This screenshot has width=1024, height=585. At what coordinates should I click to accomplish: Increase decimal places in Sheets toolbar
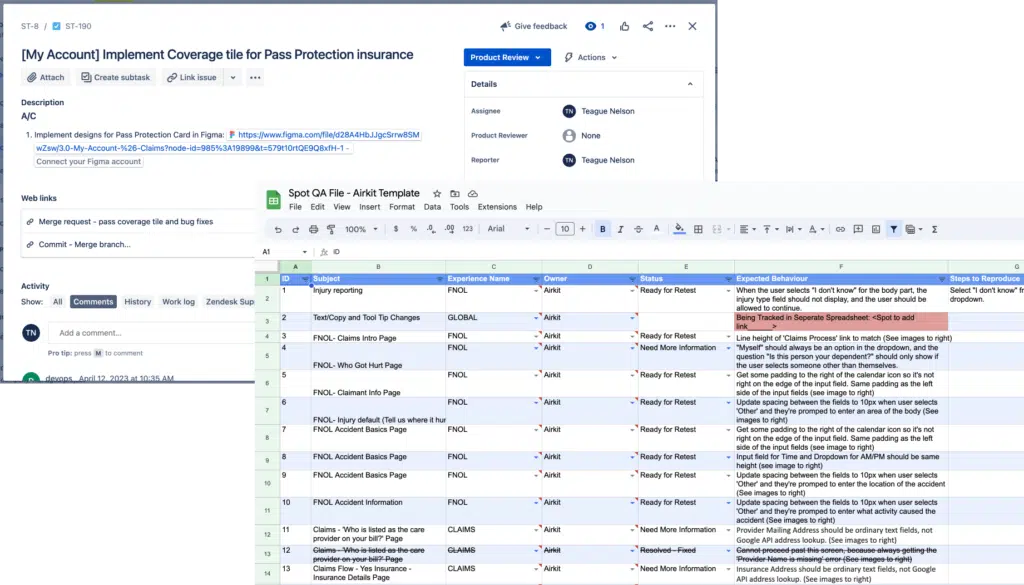coord(449,229)
